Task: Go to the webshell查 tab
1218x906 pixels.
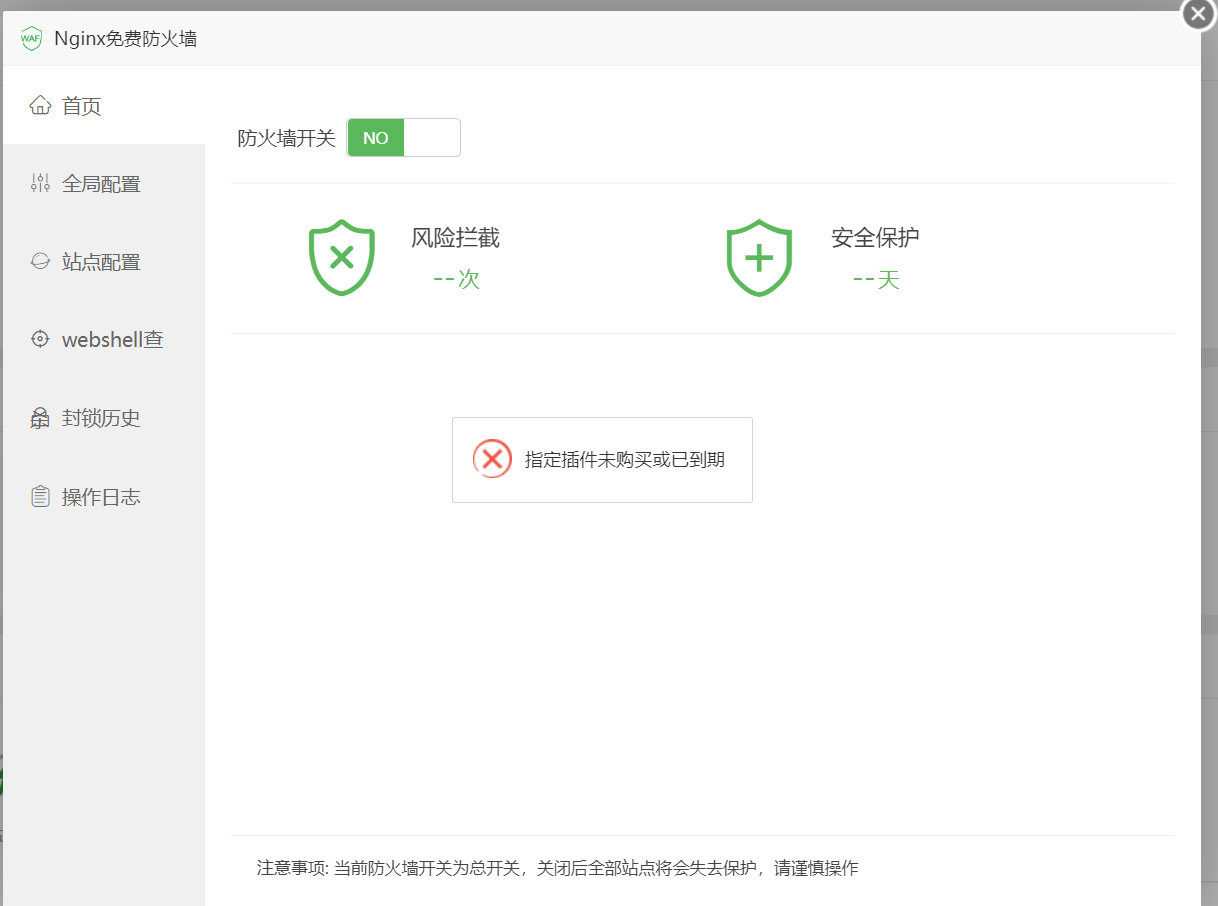Action: [104, 340]
